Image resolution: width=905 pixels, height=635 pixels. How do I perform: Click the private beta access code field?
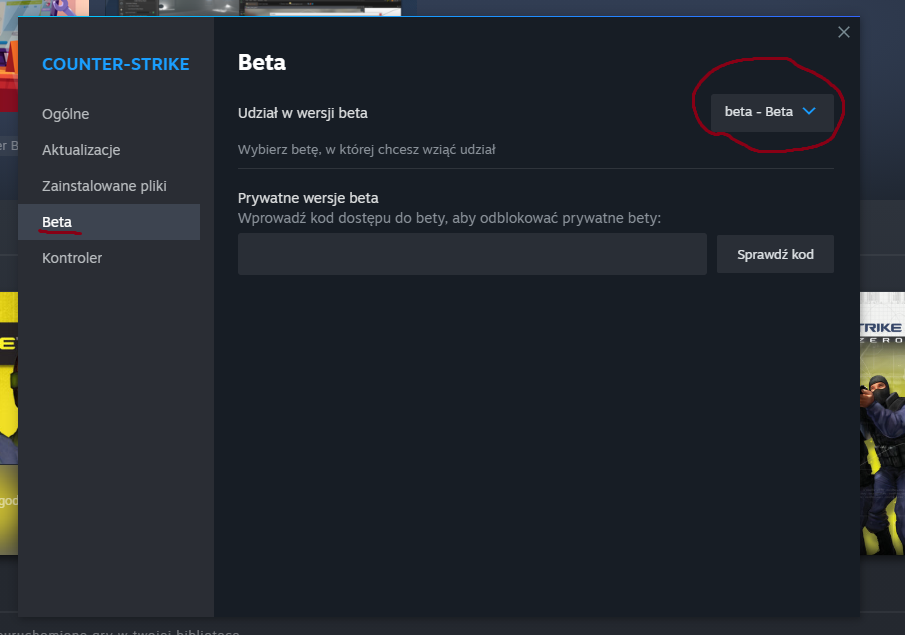pos(472,254)
